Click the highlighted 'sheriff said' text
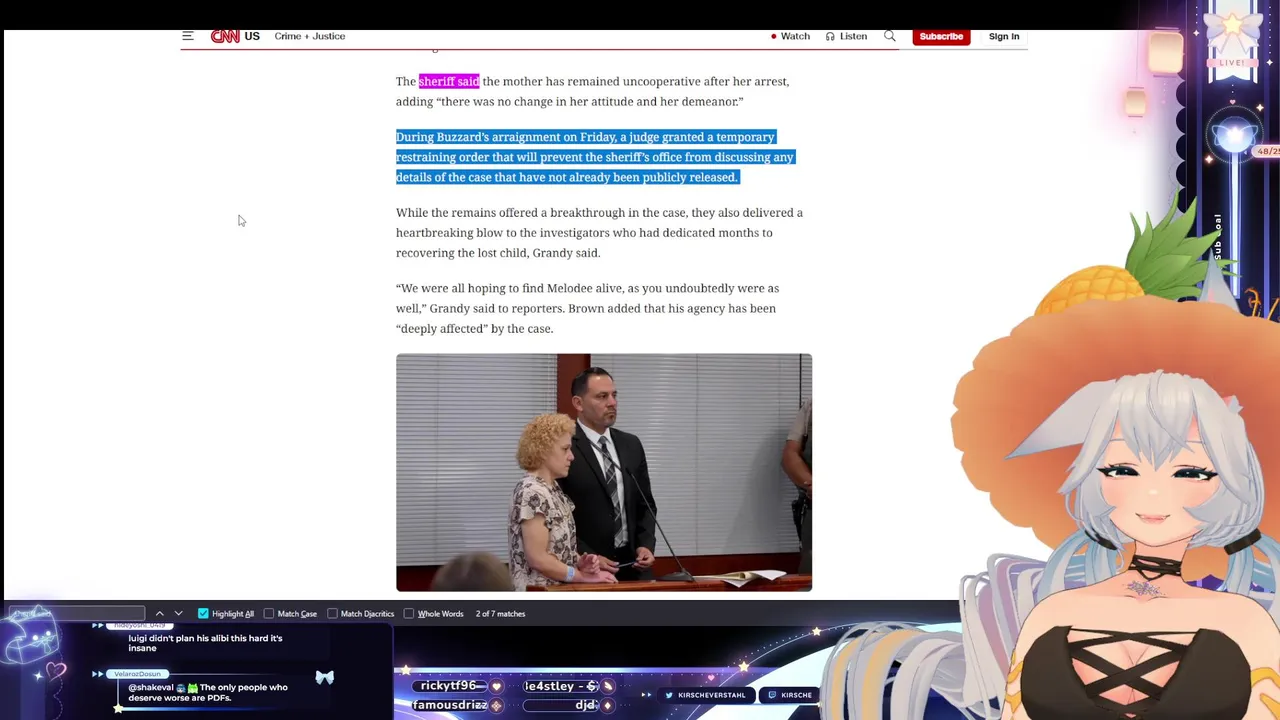Screen dimensions: 1280x720 point(449,81)
